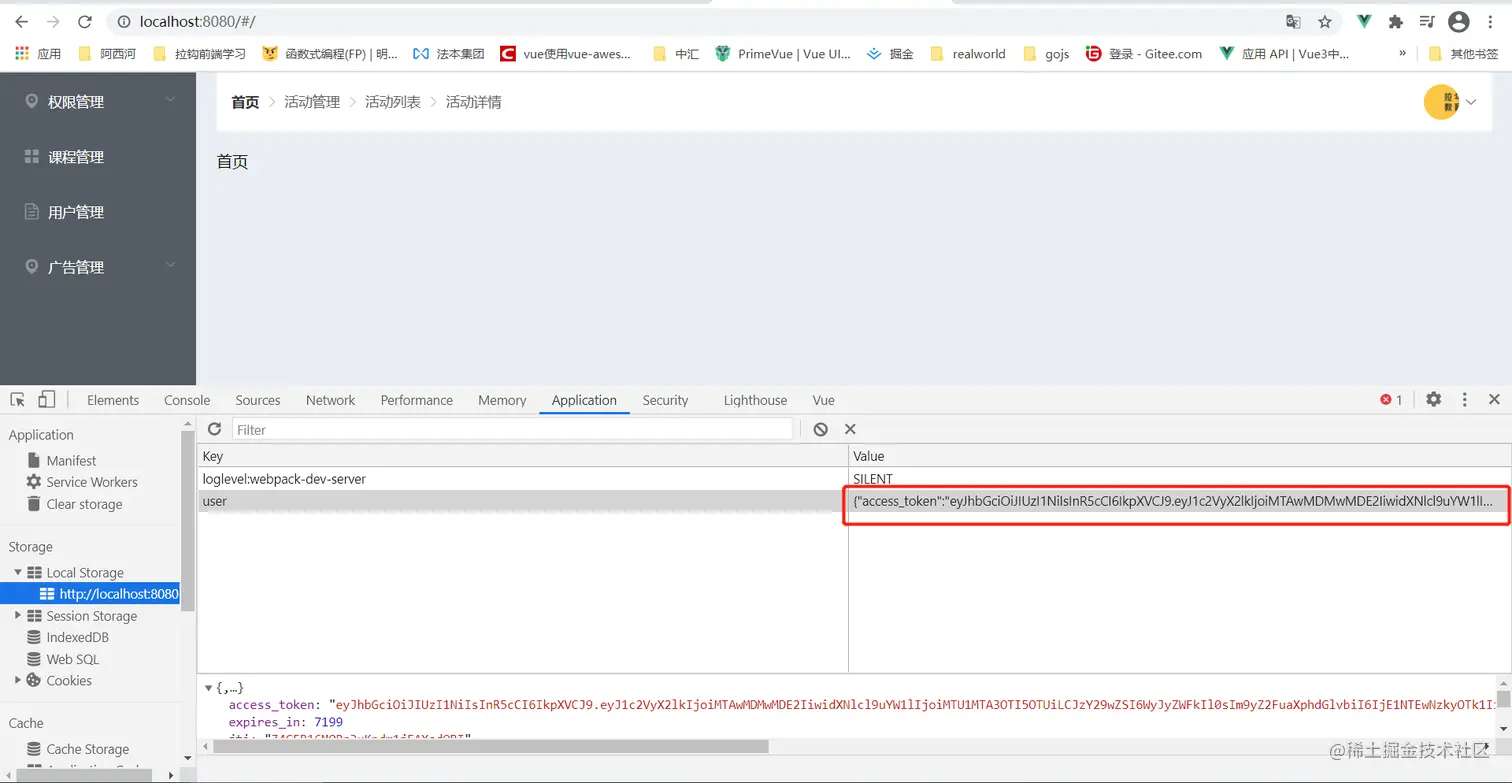The height and width of the screenshot is (783, 1512).
Task: Open Manifest in the Application panel
Action: (71, 461)
